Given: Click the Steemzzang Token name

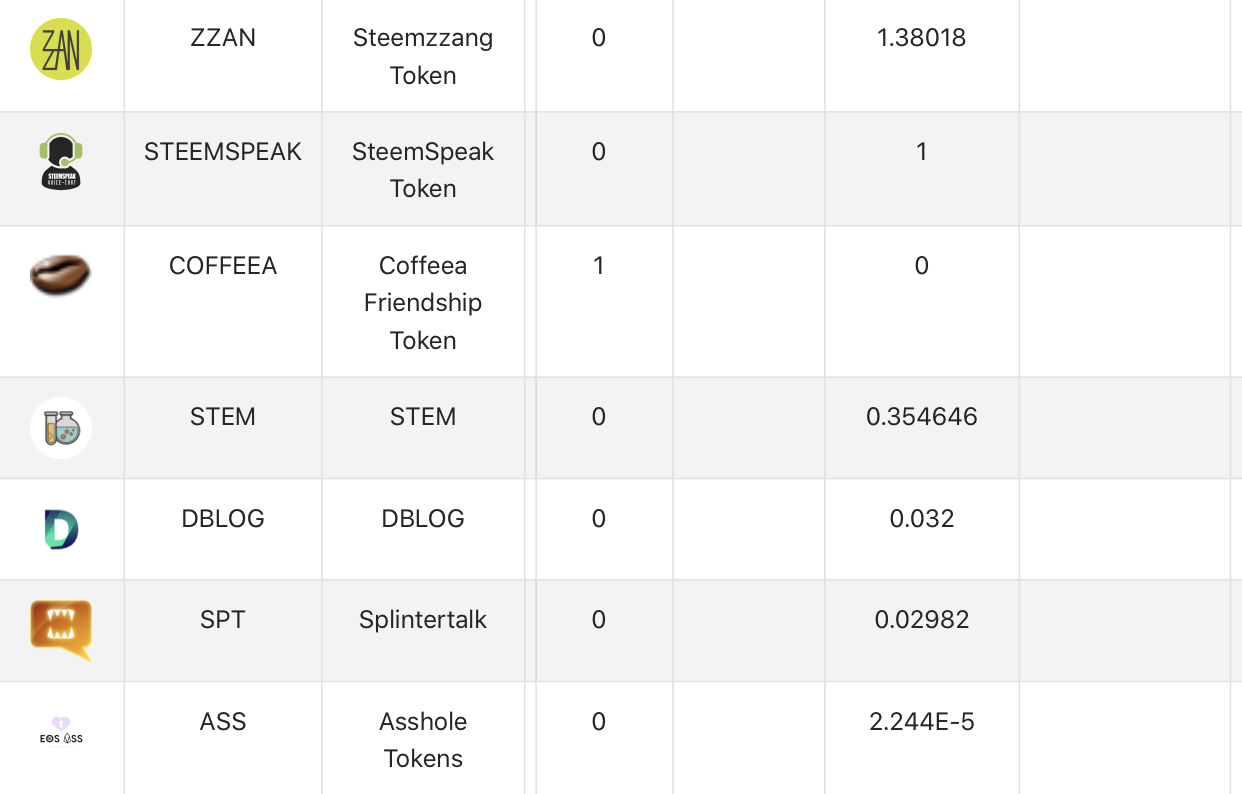Looking at the screenshot, I should pyautogui.click(x=423, y=57).
